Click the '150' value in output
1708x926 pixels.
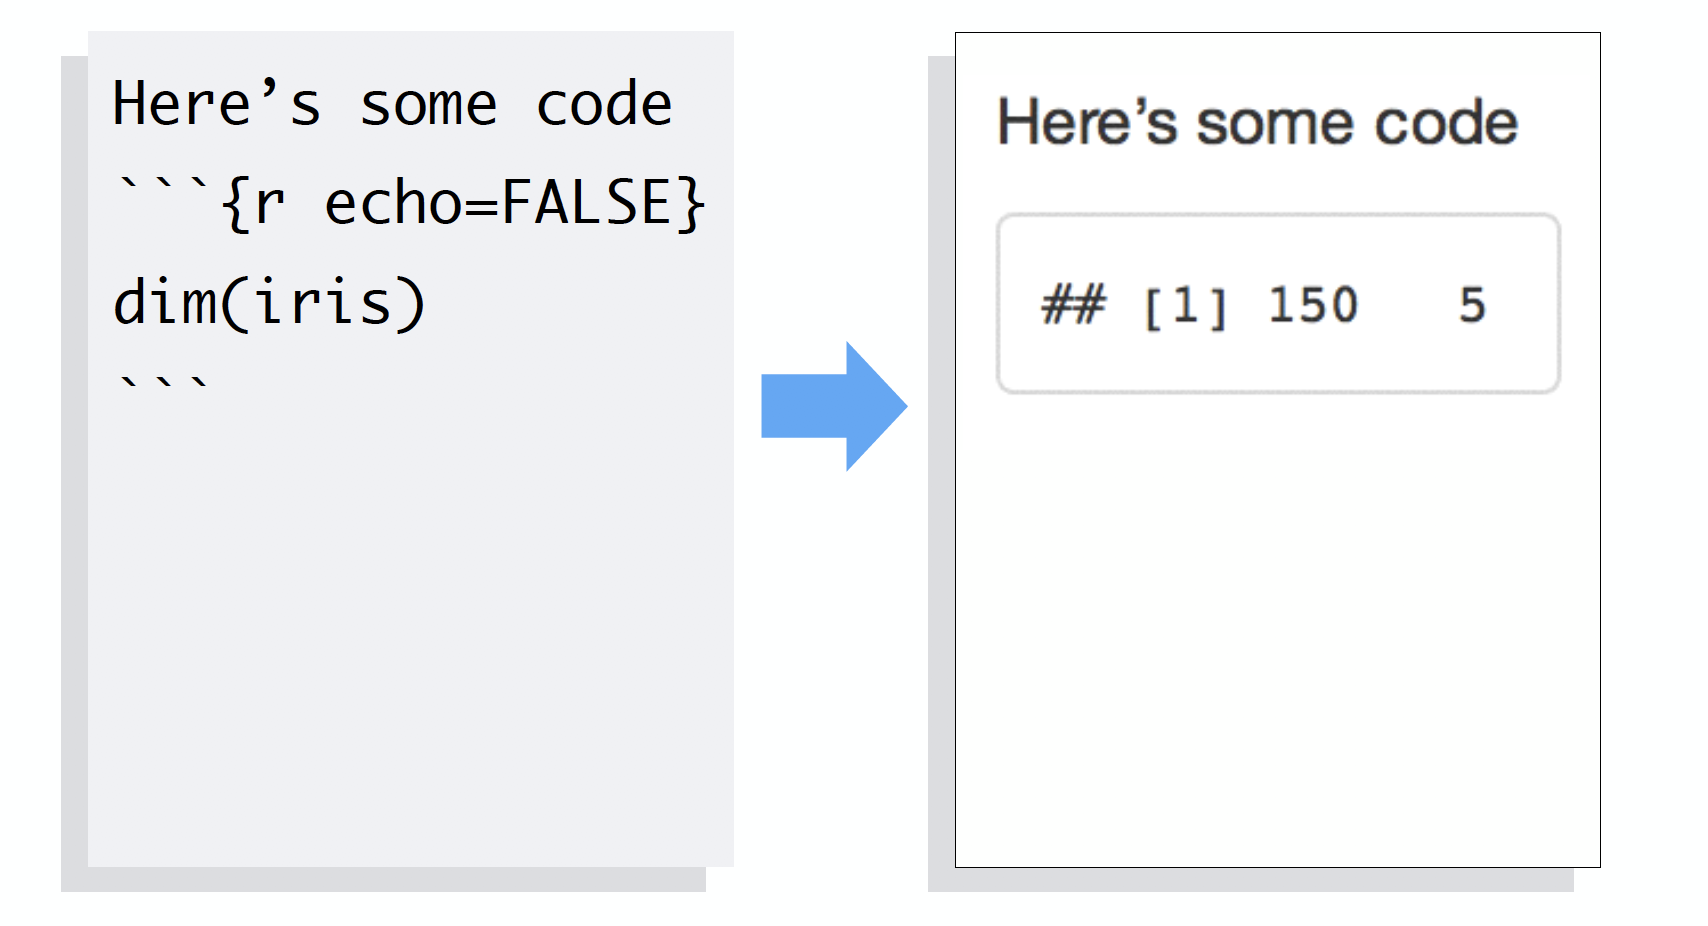tap(1313, 305)
